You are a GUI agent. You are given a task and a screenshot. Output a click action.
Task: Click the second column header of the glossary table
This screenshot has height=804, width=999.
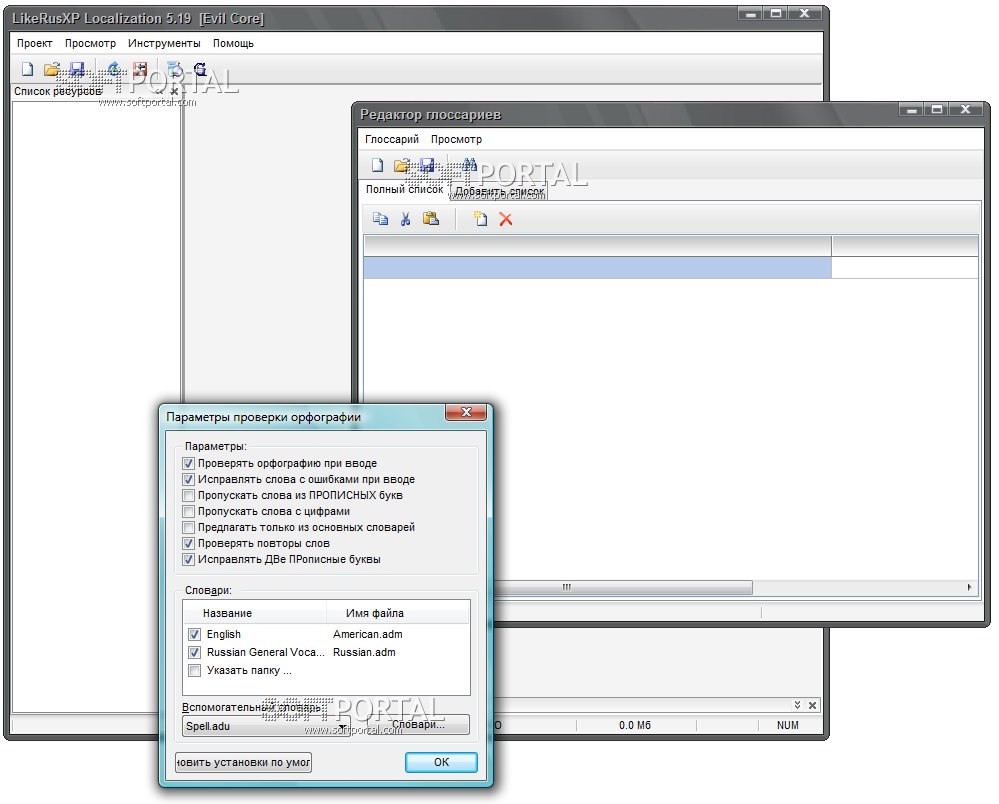click(x=905, y=245)
